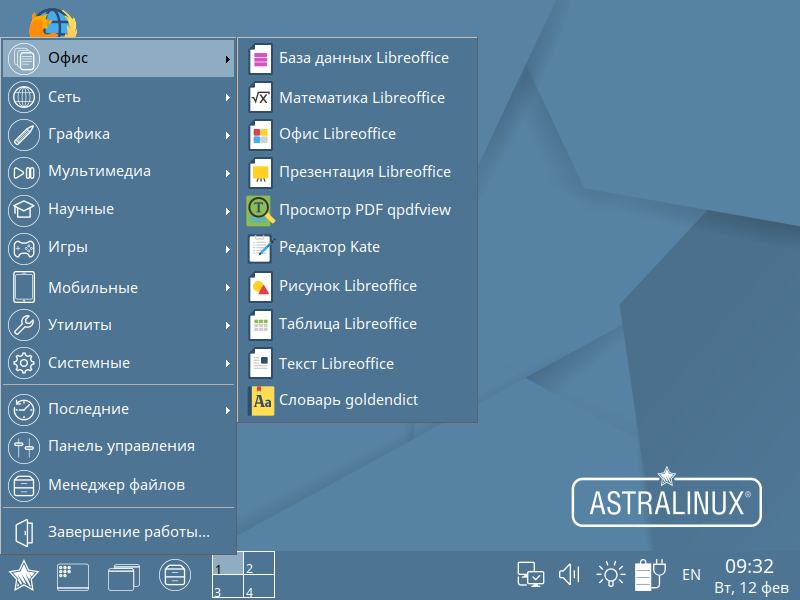Click the Утилиты wrench icon

click(x=23, y=325)
